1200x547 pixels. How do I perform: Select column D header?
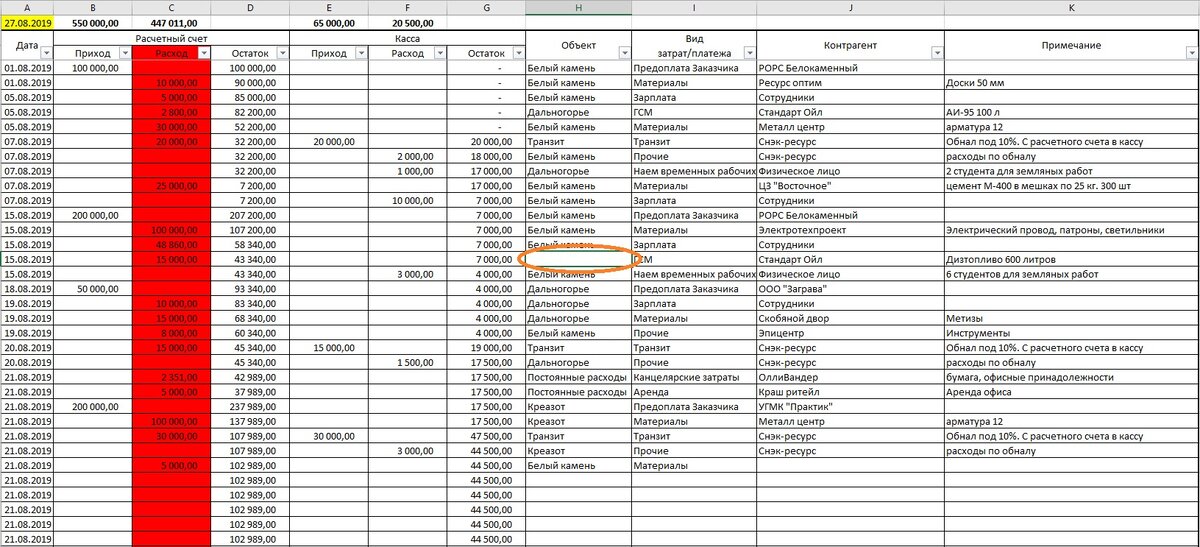tap(250, 7)
